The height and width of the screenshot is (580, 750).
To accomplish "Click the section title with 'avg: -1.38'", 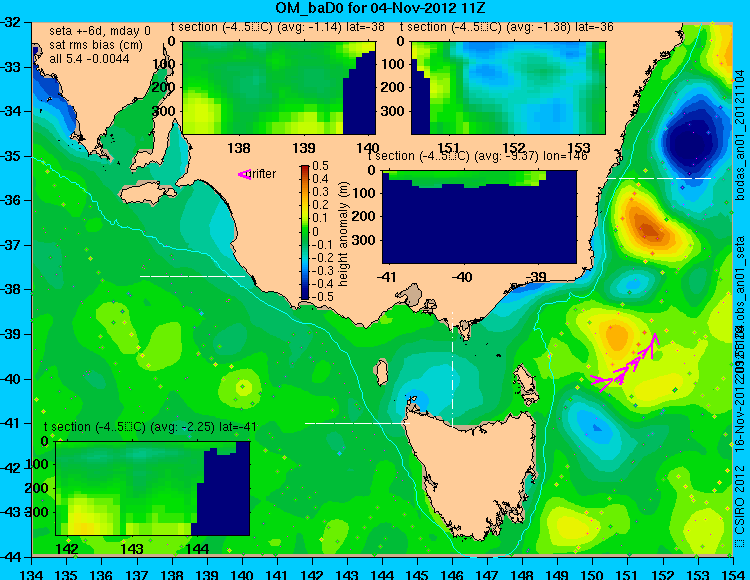I will (507, 27).
